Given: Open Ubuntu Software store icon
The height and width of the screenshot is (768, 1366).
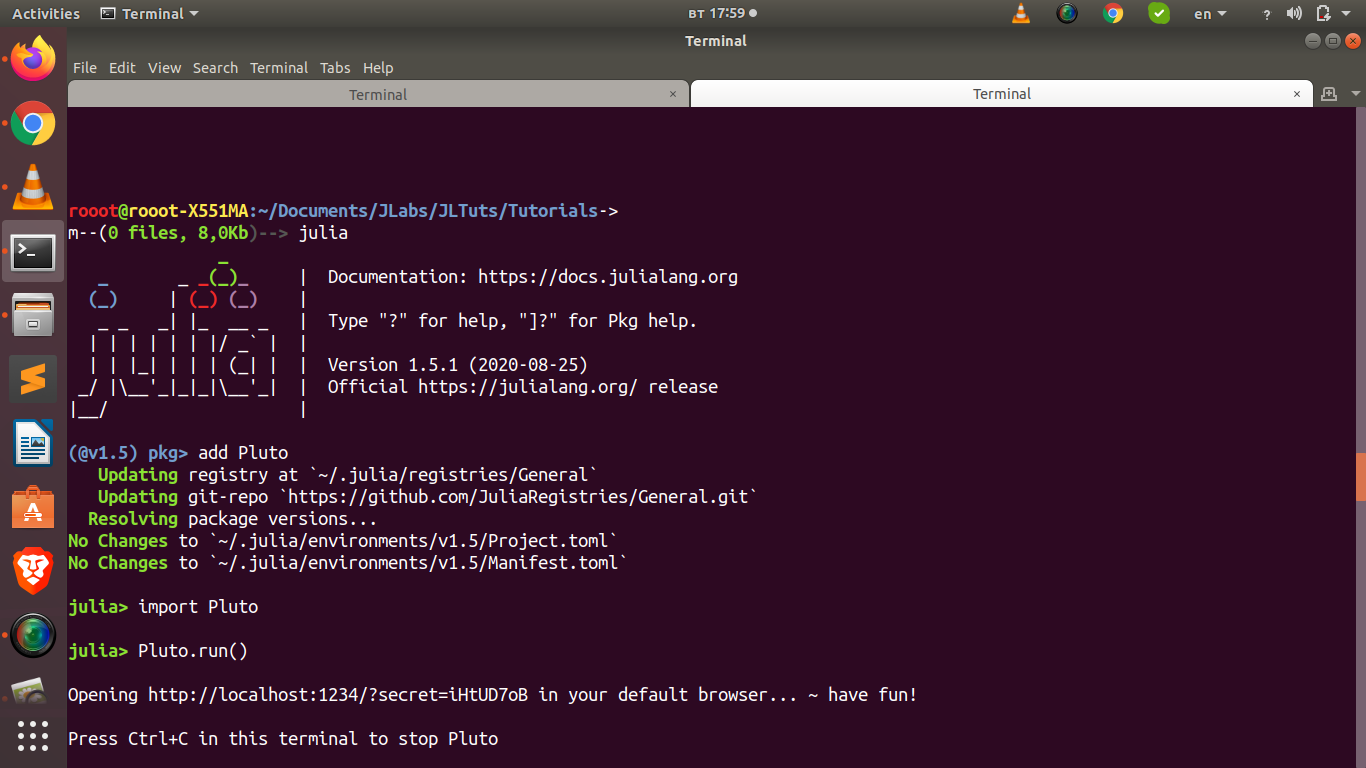Looking at the screenshot, I should (33, 507).
